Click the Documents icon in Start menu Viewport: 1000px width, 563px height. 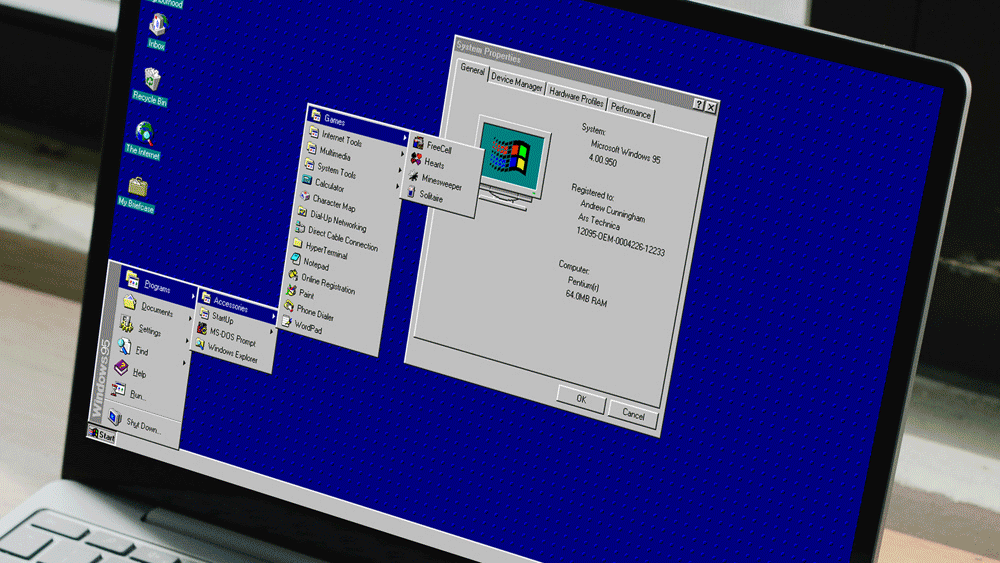coord(129,302)
